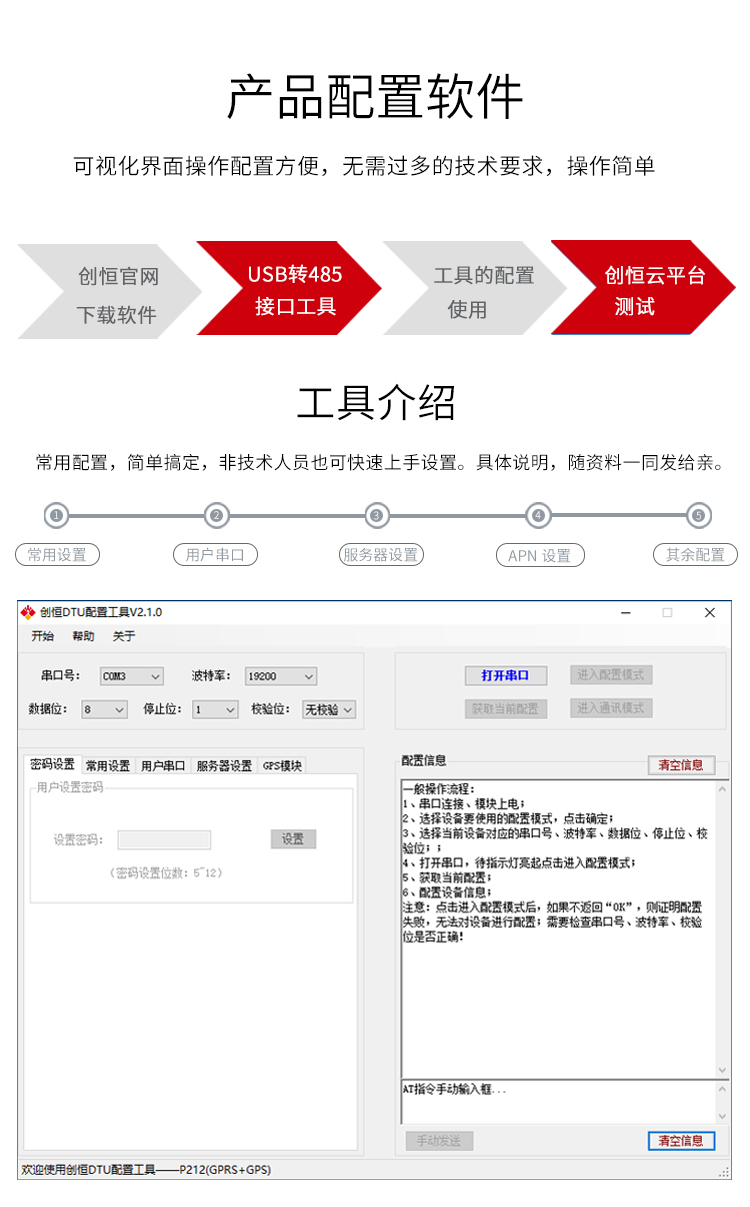Click the 进入配置模式 button
The image size is (750, 1207).
point(611,675)
